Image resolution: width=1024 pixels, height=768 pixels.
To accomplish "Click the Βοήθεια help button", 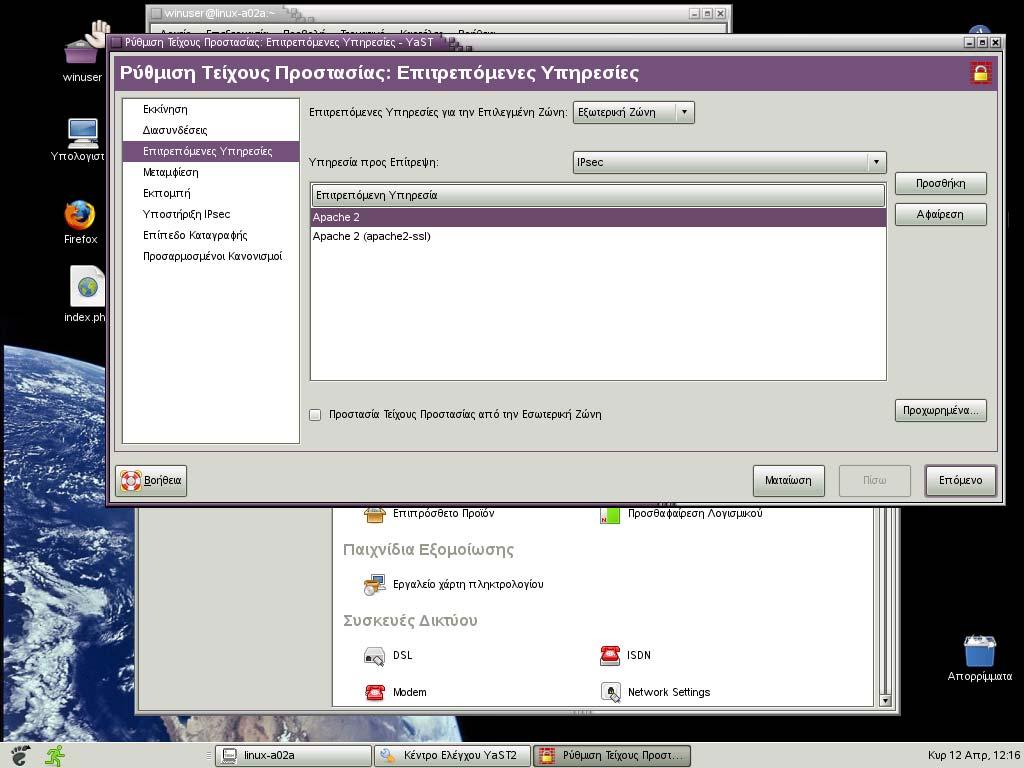I will 152,481.
